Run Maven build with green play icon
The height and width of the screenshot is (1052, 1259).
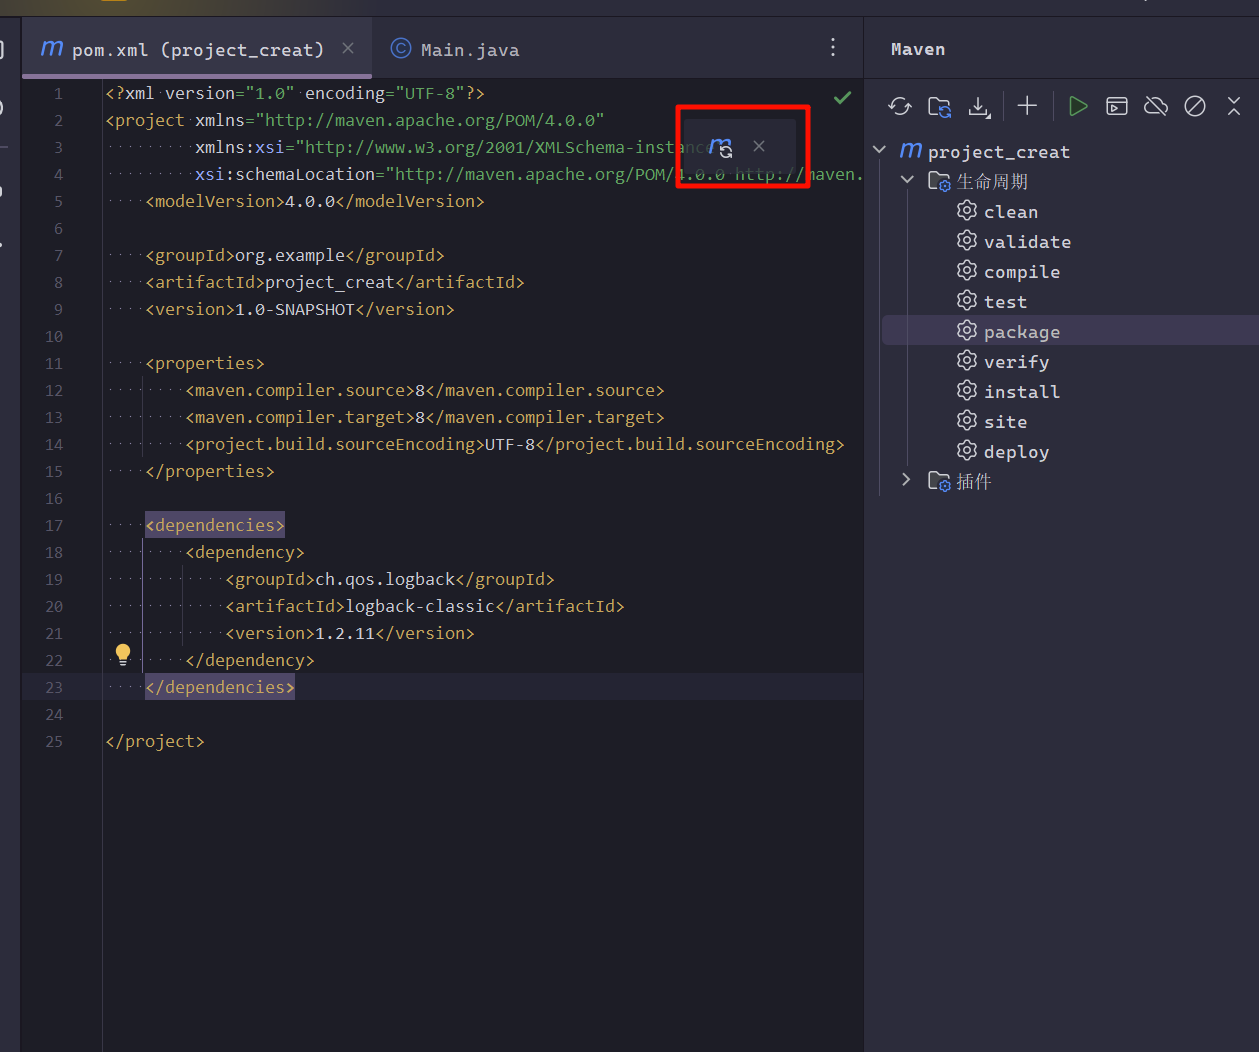click(x=1077, y=106)
